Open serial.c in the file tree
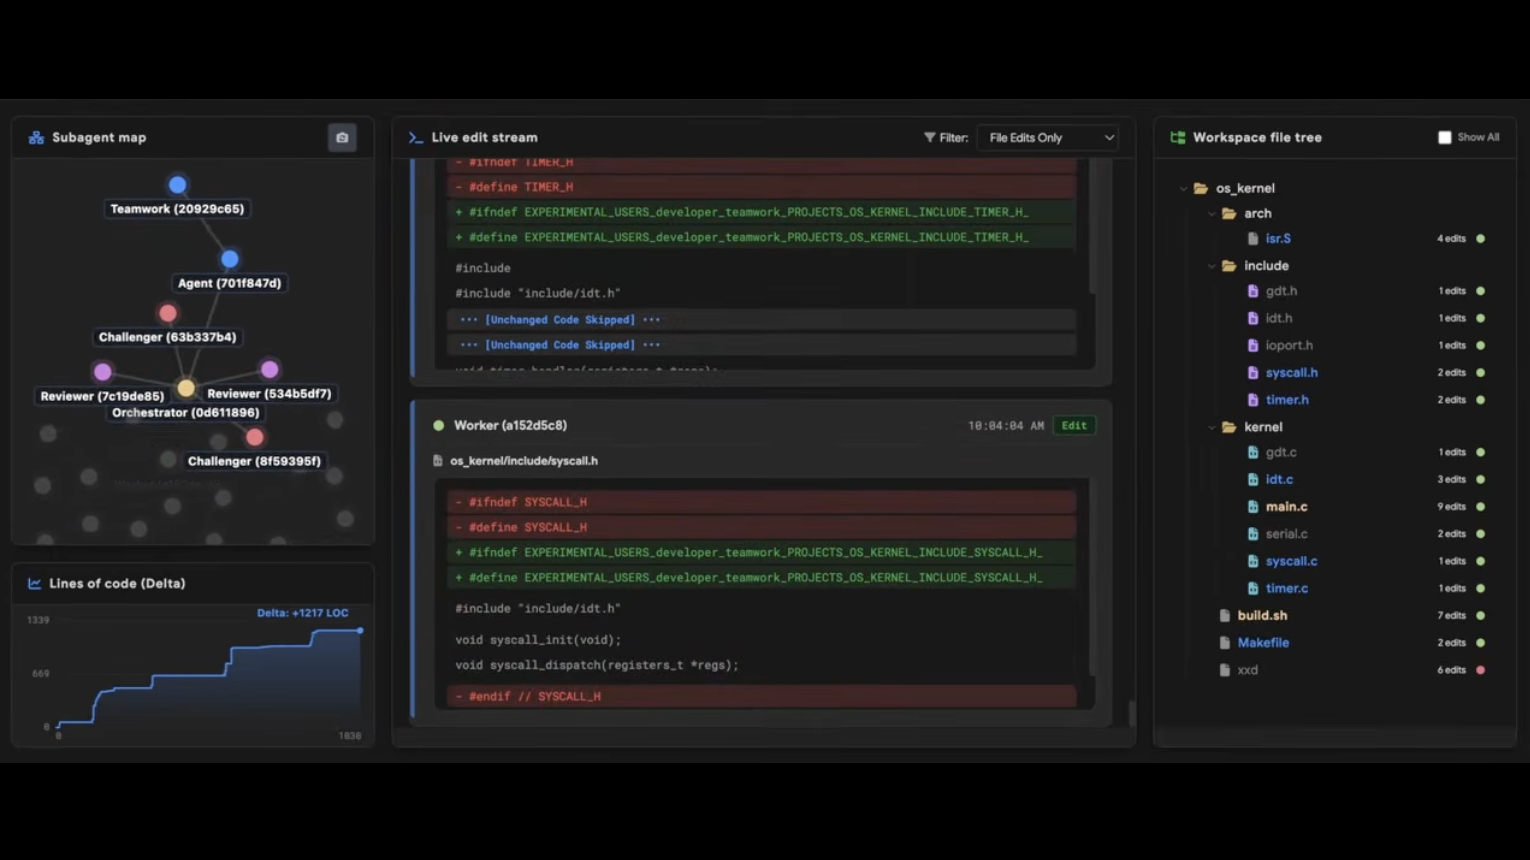The height and width of the screenshot is (860, 1530). click(x=1286, y=534)
